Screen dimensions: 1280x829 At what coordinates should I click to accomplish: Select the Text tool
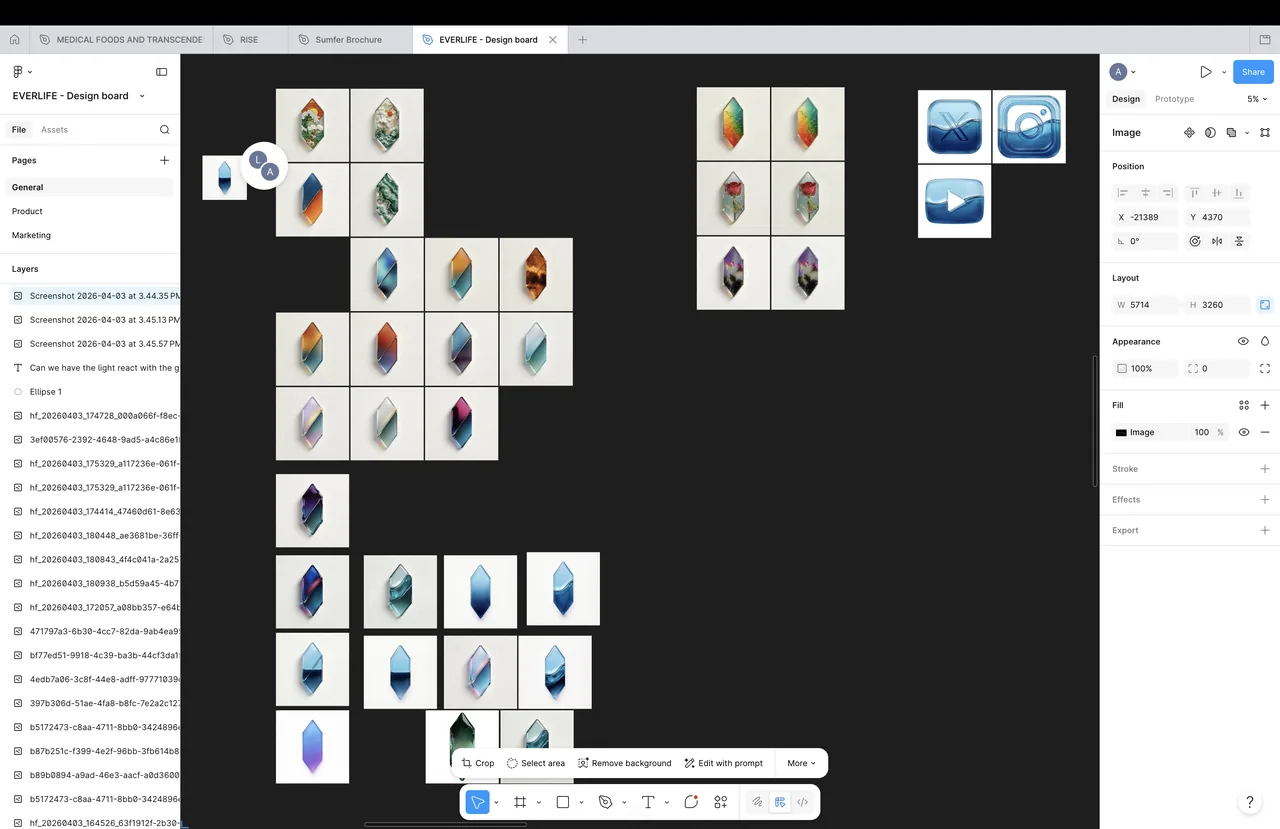coord(648,802)
